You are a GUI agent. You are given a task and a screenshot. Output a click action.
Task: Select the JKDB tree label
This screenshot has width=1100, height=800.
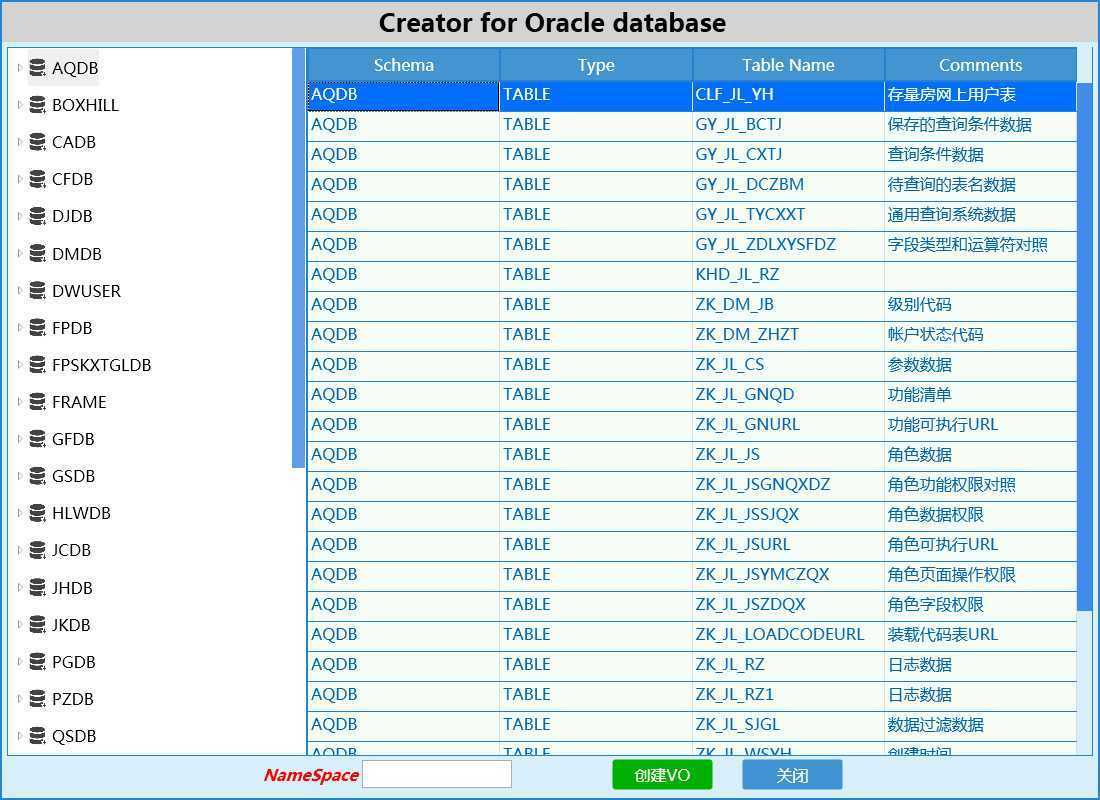tap(71, 625)
